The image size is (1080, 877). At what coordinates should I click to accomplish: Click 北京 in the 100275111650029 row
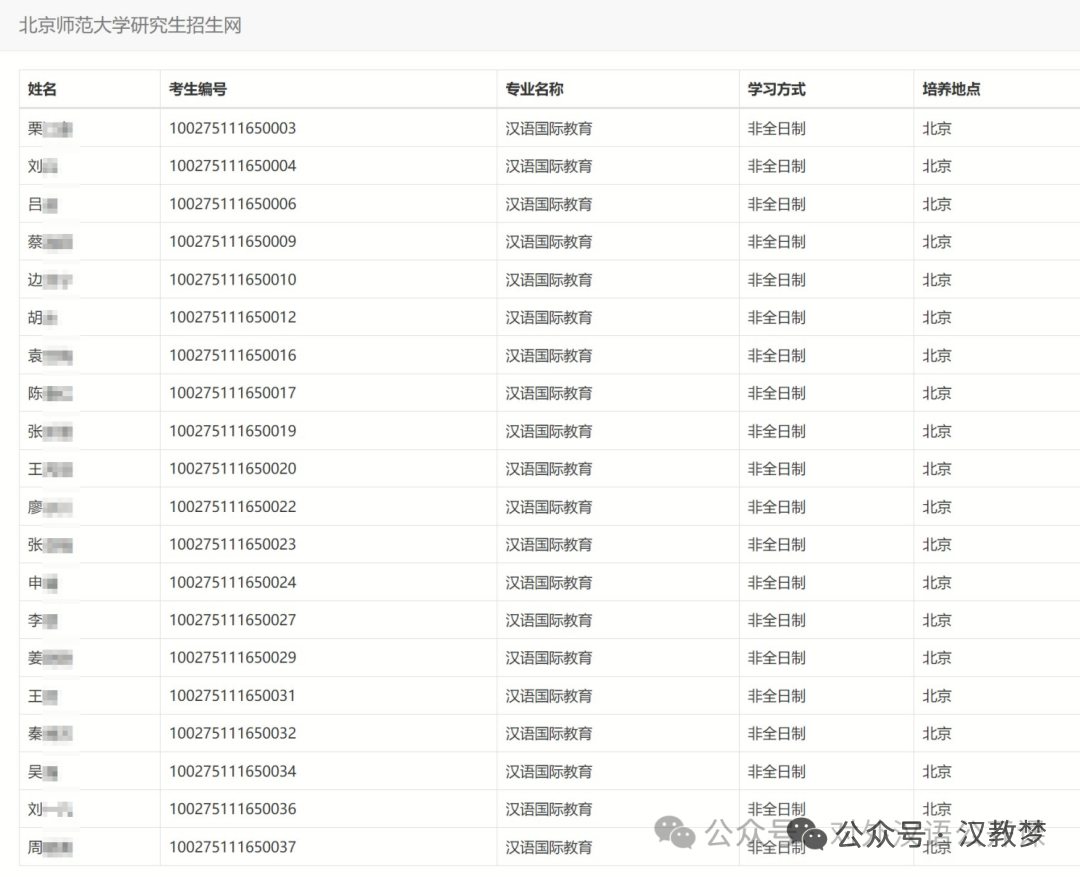point(937,658)
